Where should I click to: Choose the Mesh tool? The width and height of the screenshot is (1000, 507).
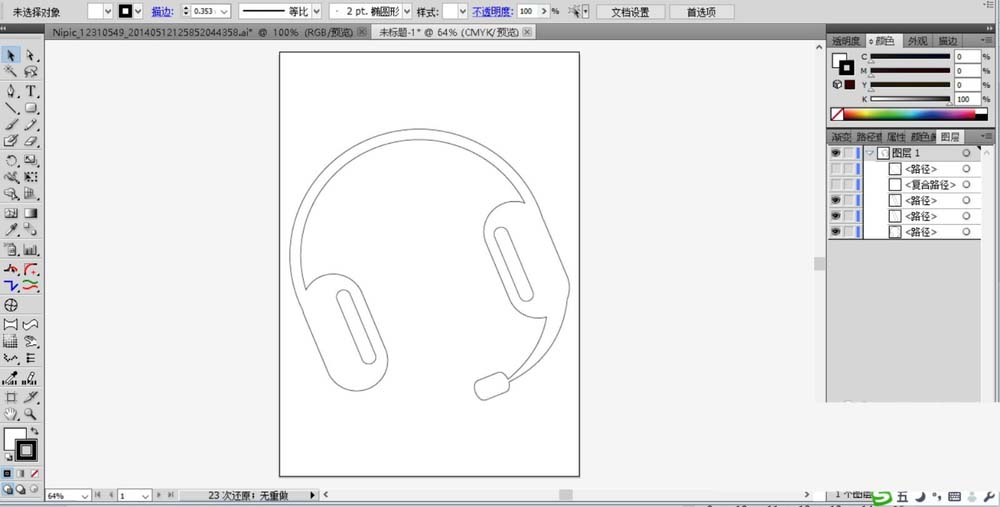(x=11, y=213)
